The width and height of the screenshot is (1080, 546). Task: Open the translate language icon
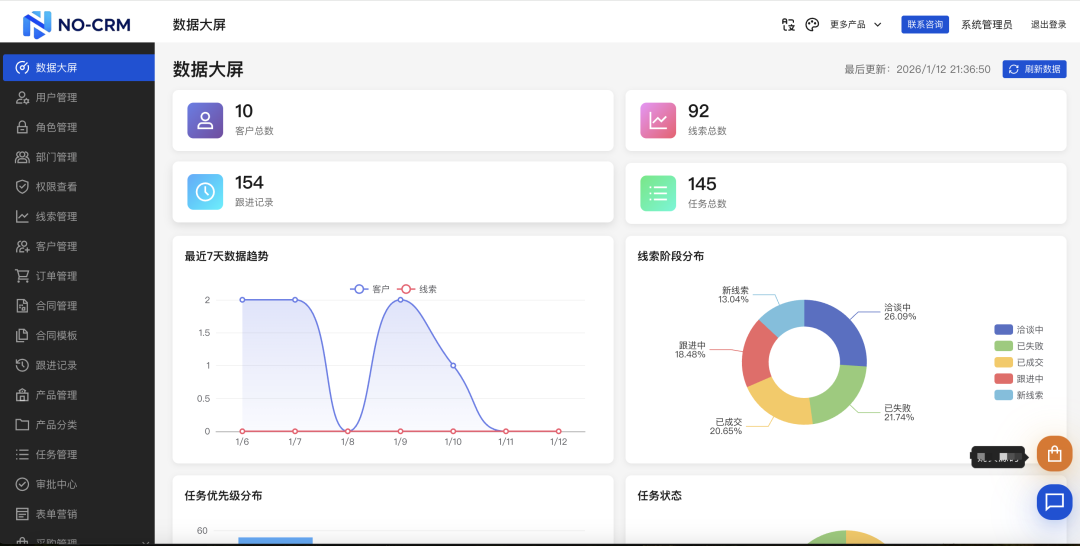click(x=789, y=25)
